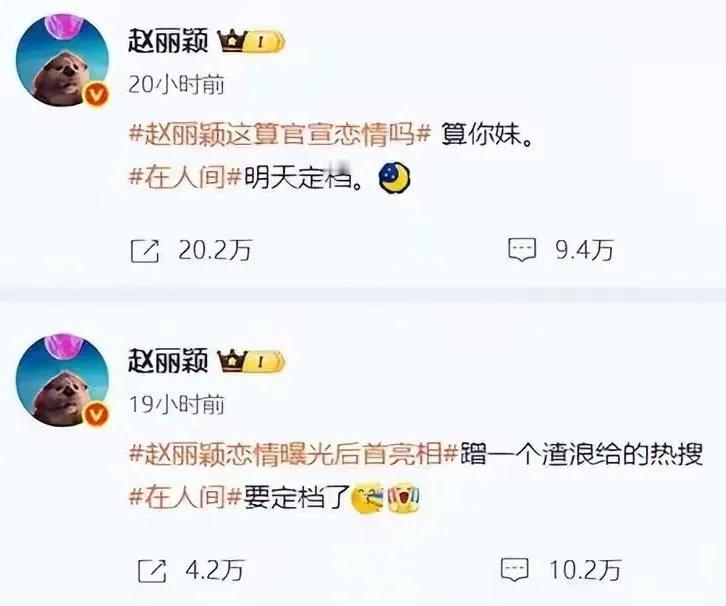
Task: Click the orange verified V badge on the first avatar
Action: 96,95
